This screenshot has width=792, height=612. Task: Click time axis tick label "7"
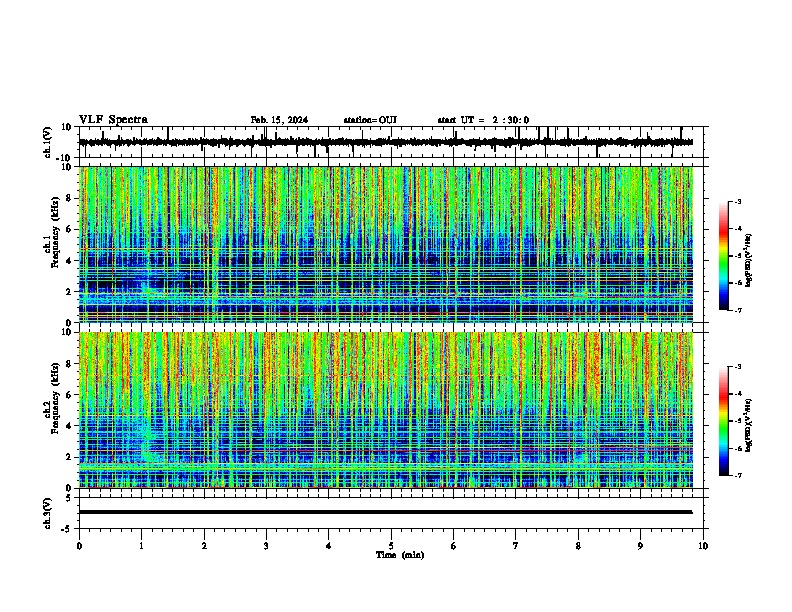(x=516, y=546)
